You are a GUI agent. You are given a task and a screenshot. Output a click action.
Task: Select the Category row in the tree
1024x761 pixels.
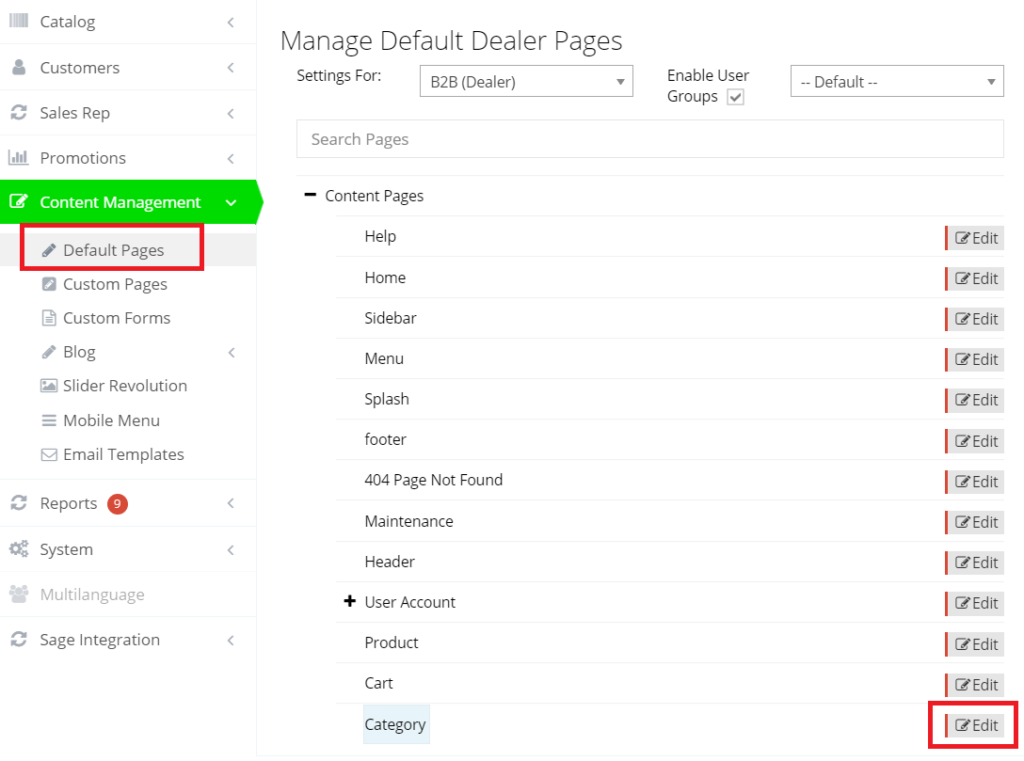click(x=395, y=725)
